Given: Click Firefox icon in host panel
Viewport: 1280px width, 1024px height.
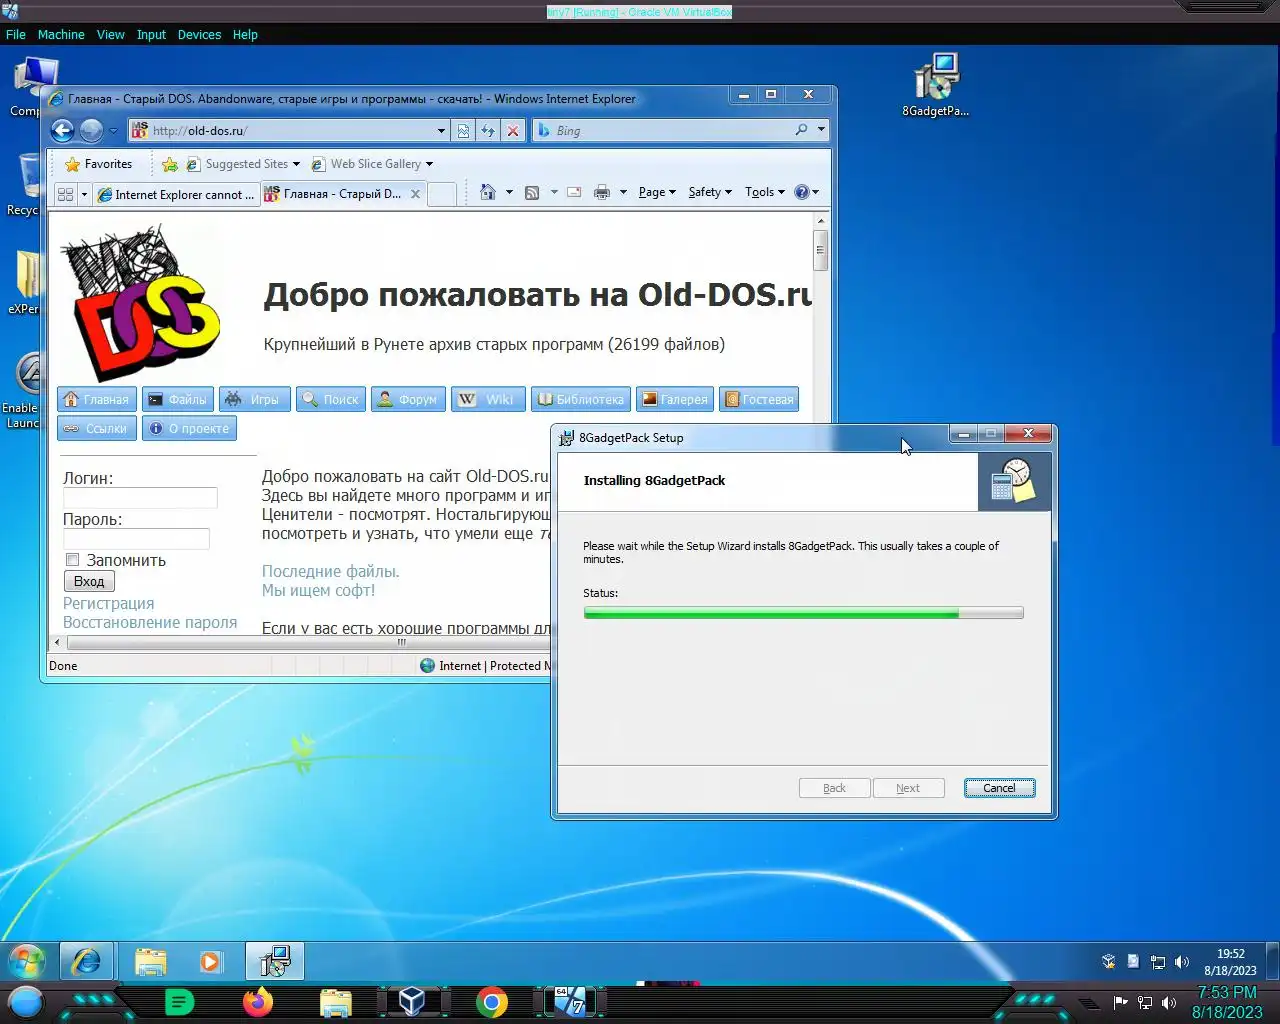Looking at the screenshot, I should pyautogui.click(x=258, y=1001).
